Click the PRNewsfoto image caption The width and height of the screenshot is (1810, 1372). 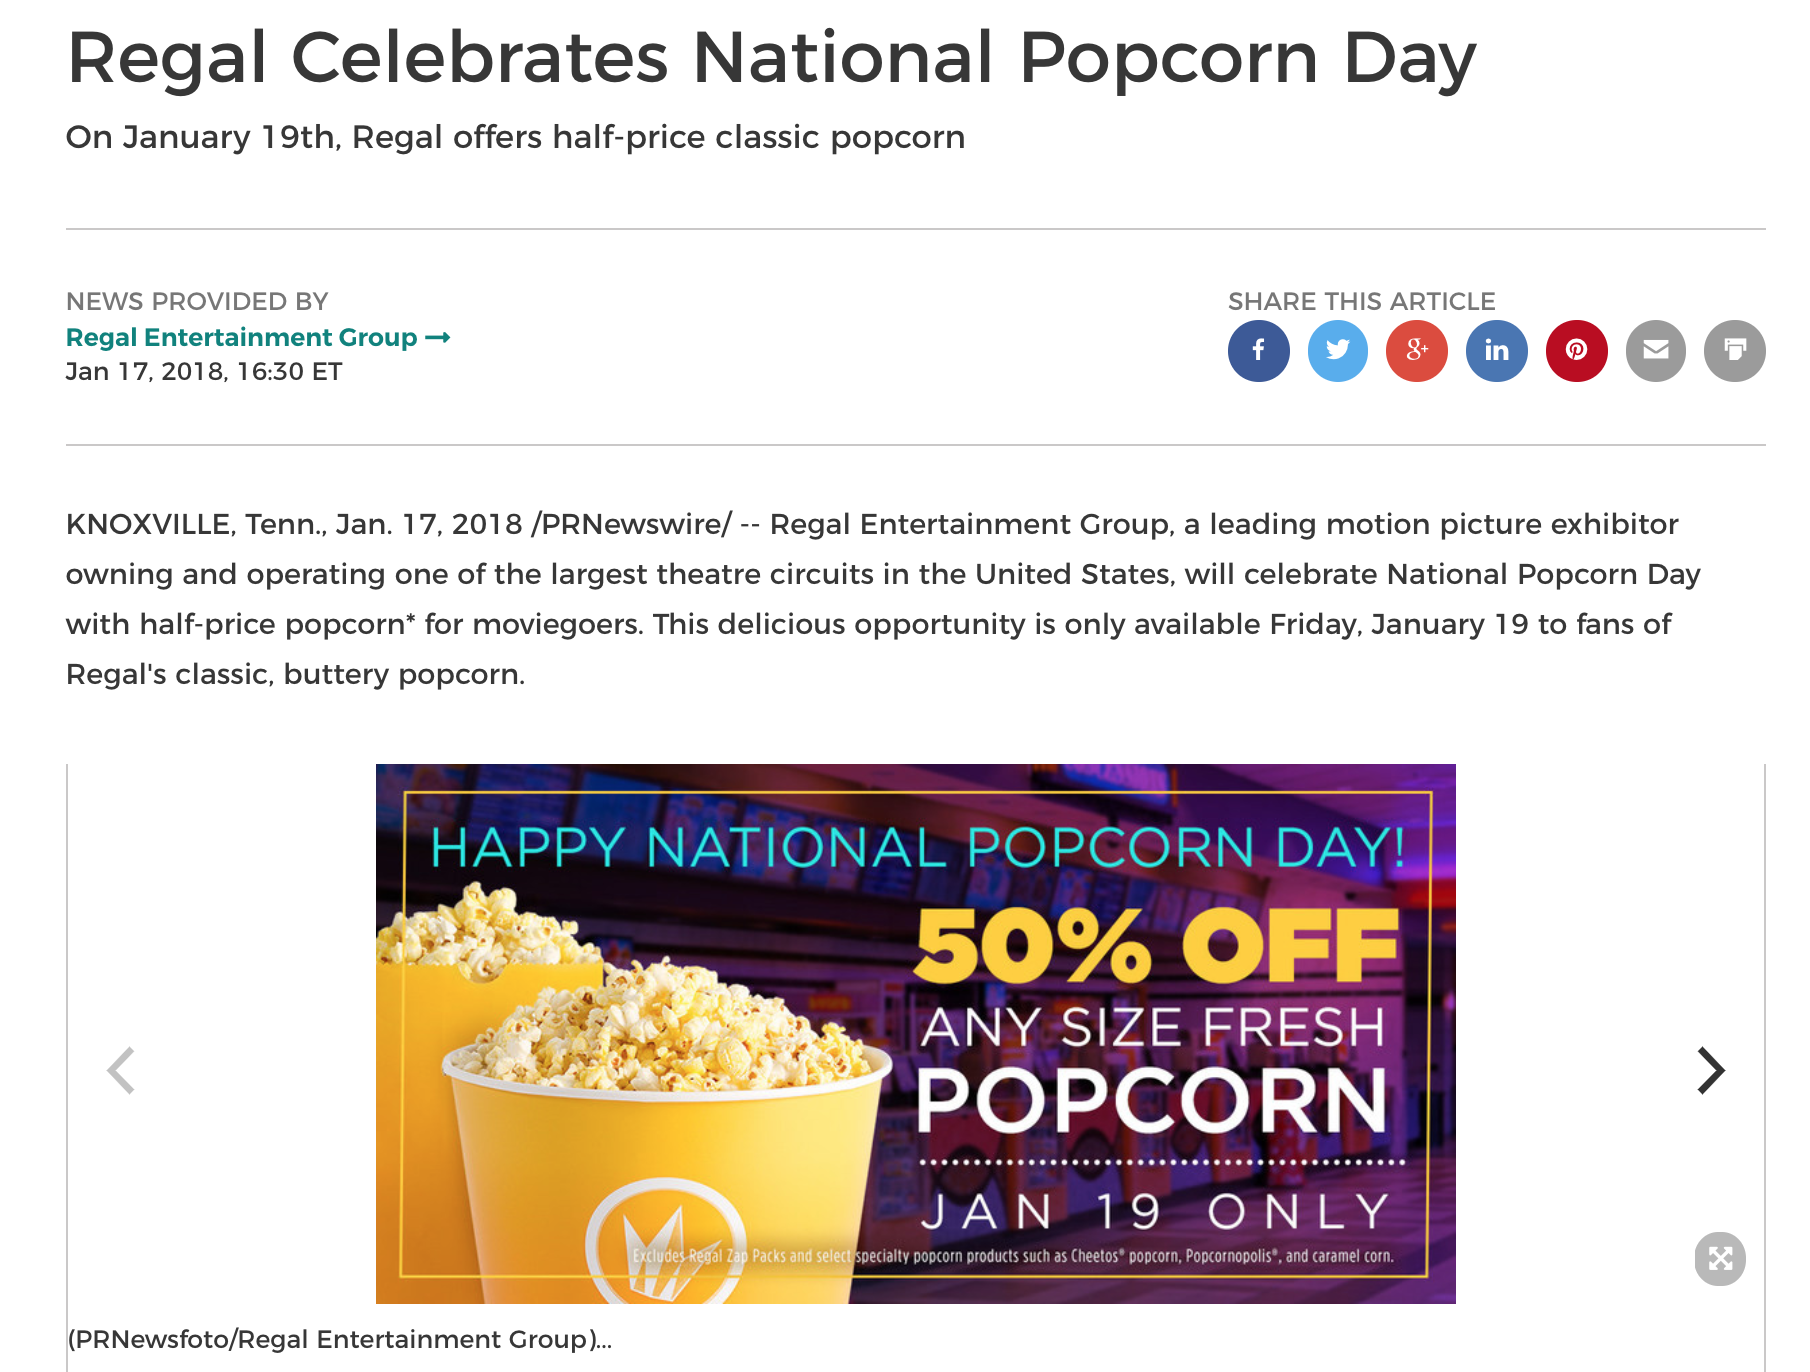[339, 1339]
